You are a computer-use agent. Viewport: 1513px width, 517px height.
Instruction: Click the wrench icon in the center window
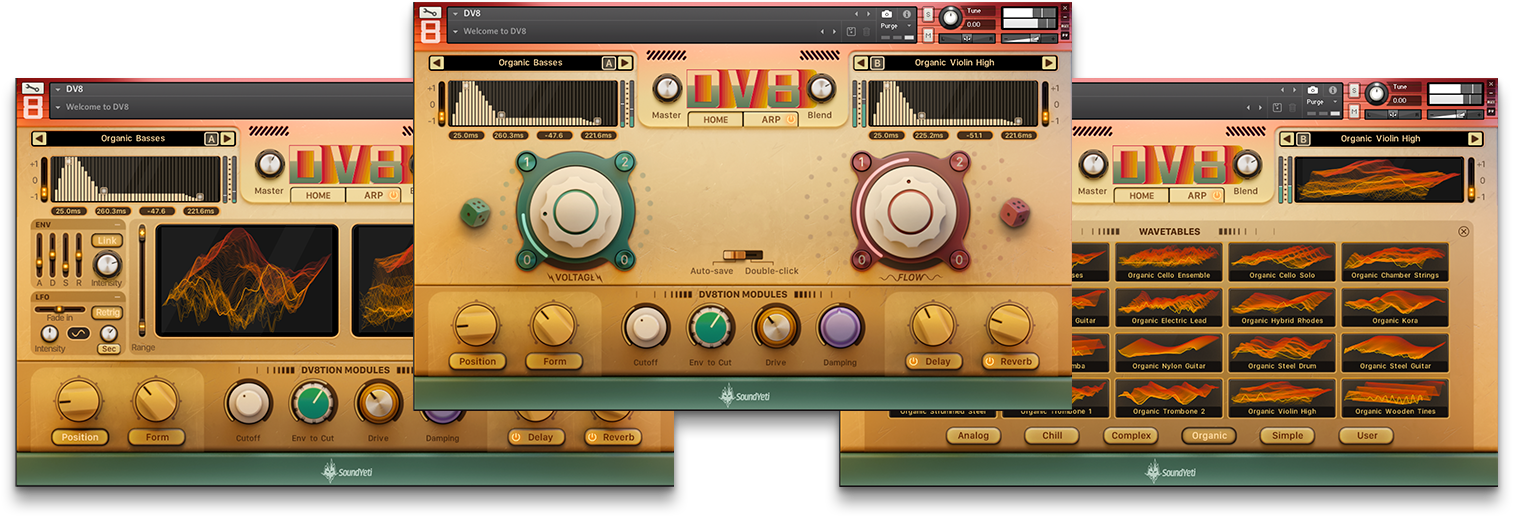pos(430,13)
